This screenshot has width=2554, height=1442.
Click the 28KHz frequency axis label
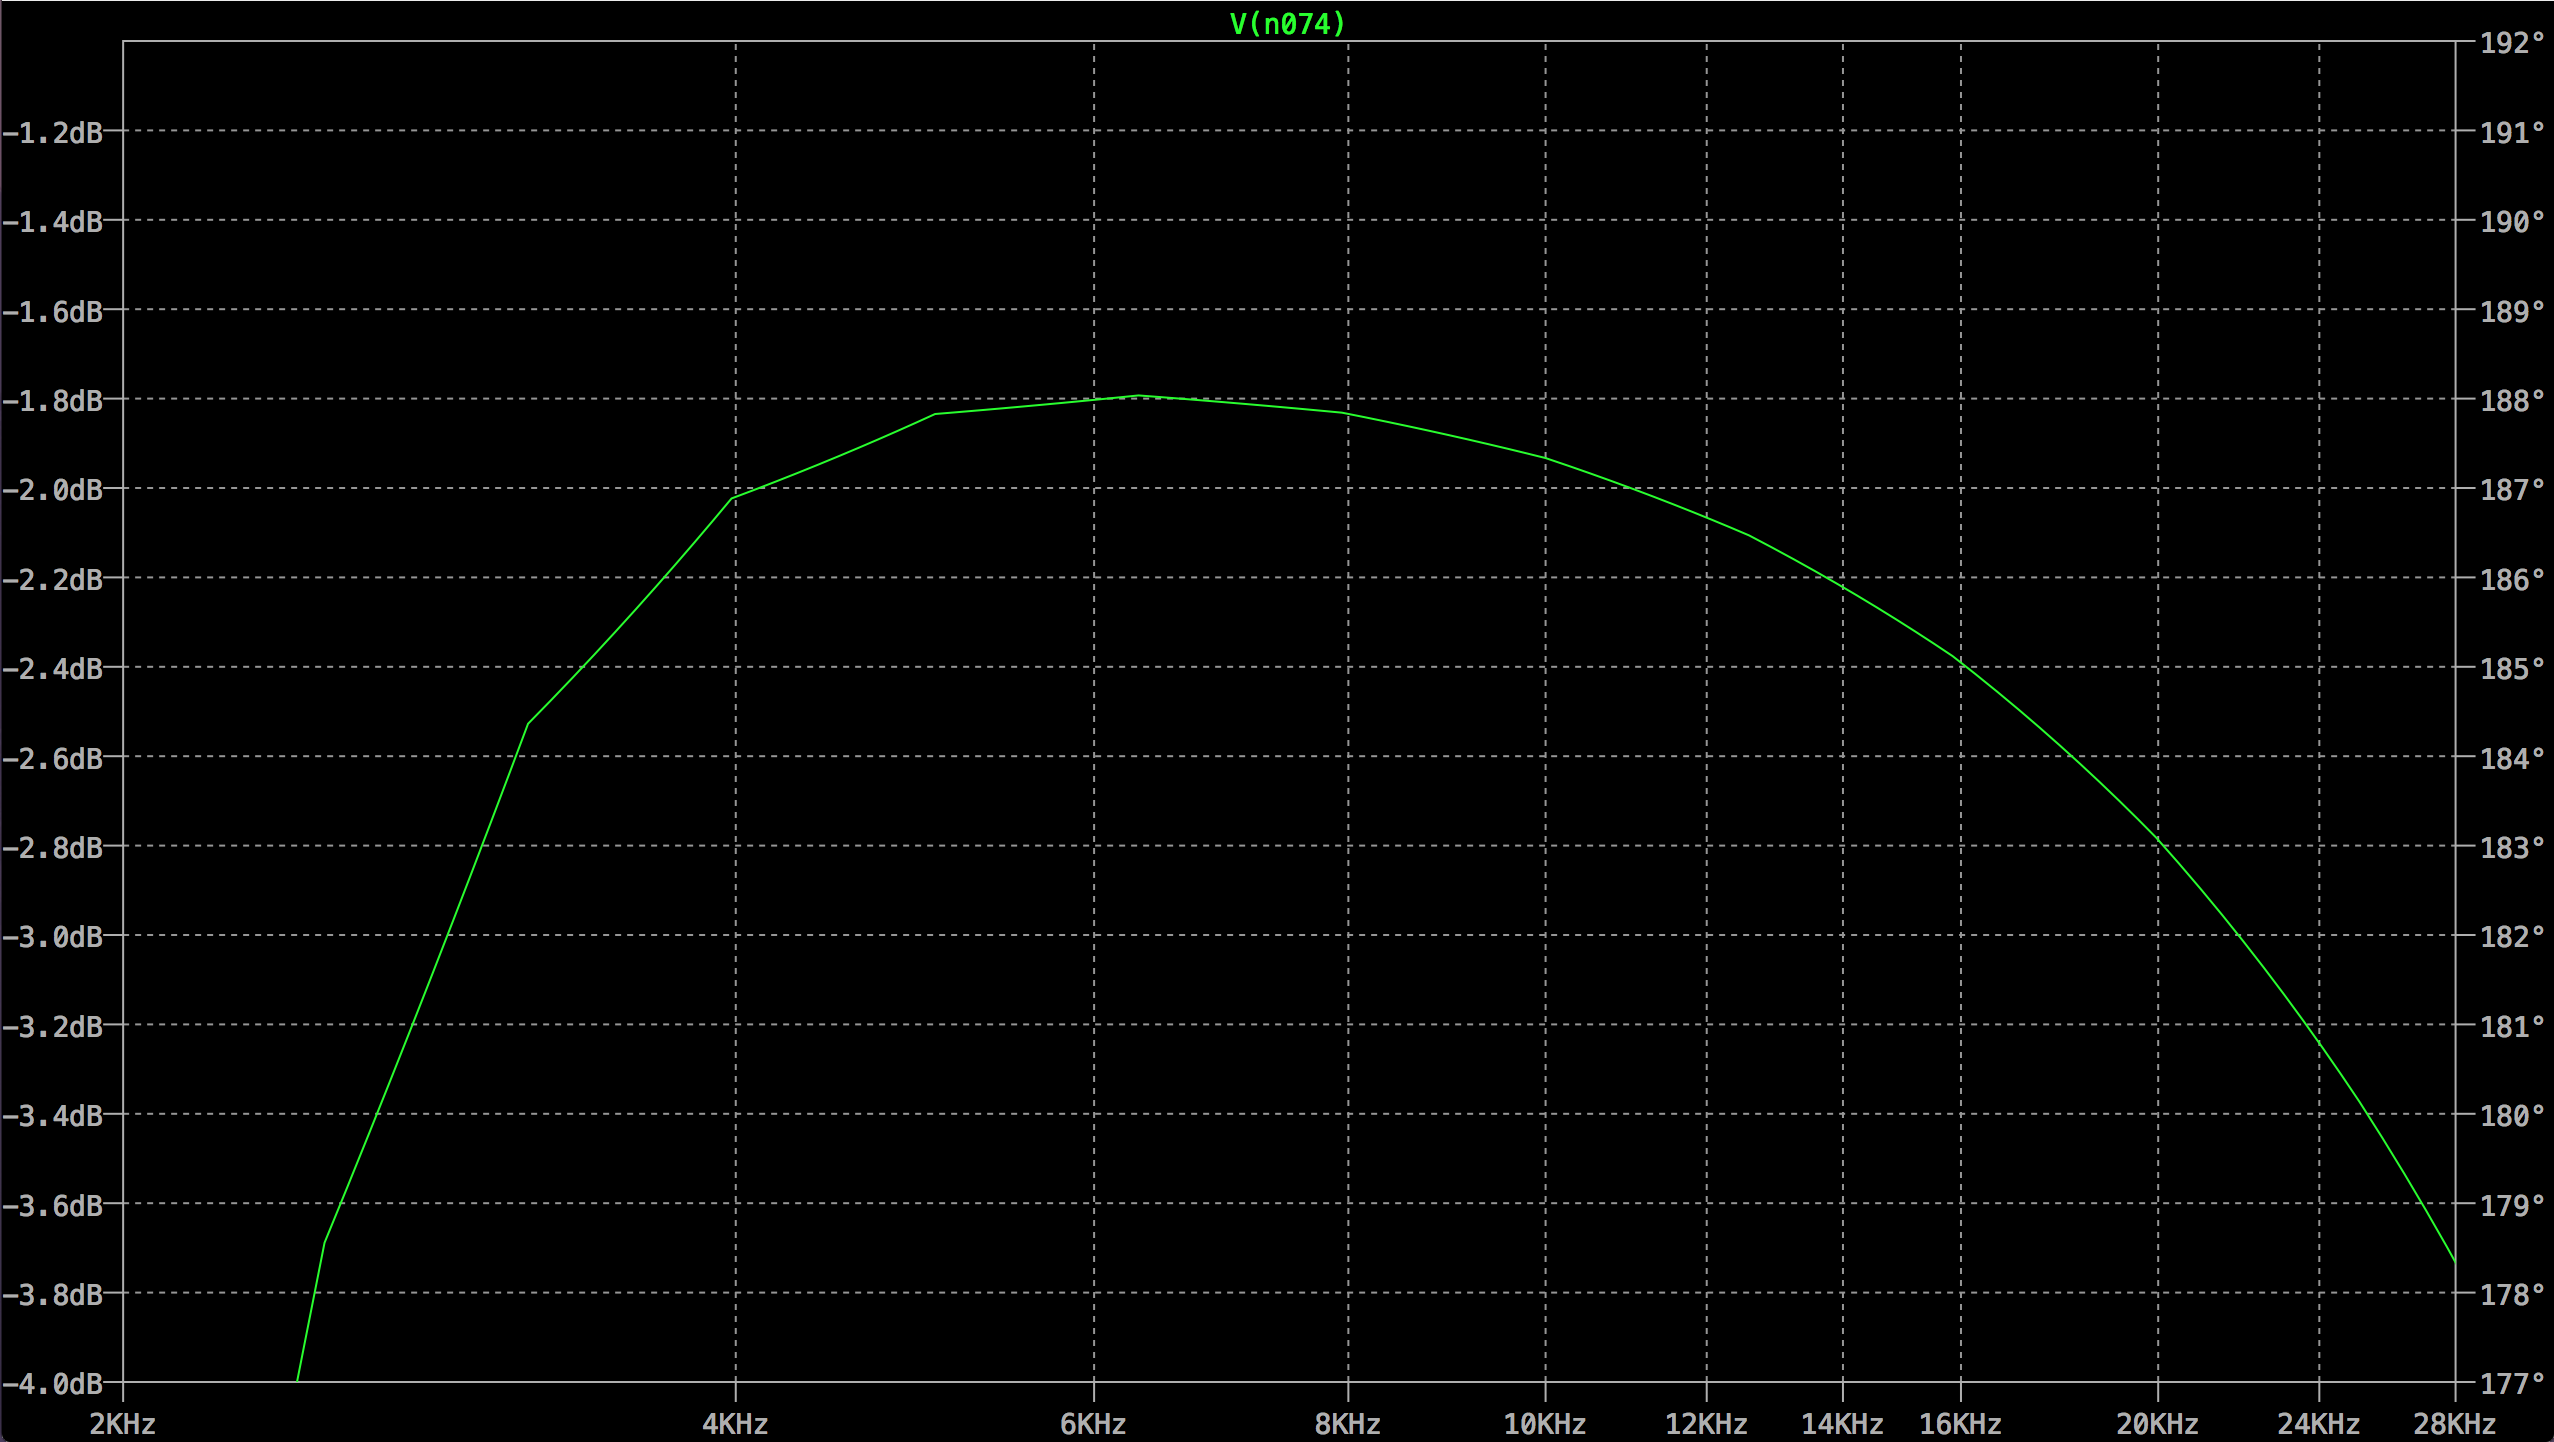click(2455, 1423)
